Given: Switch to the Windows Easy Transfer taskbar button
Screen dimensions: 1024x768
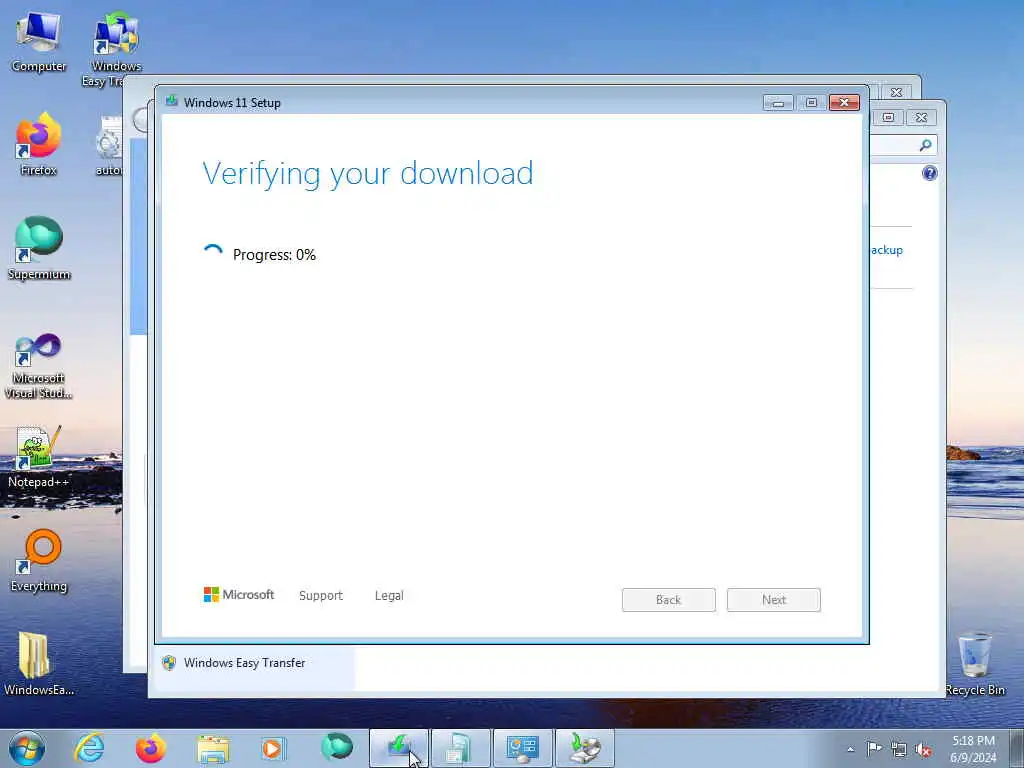Looking at the screenshot, I should coord(584,748).
